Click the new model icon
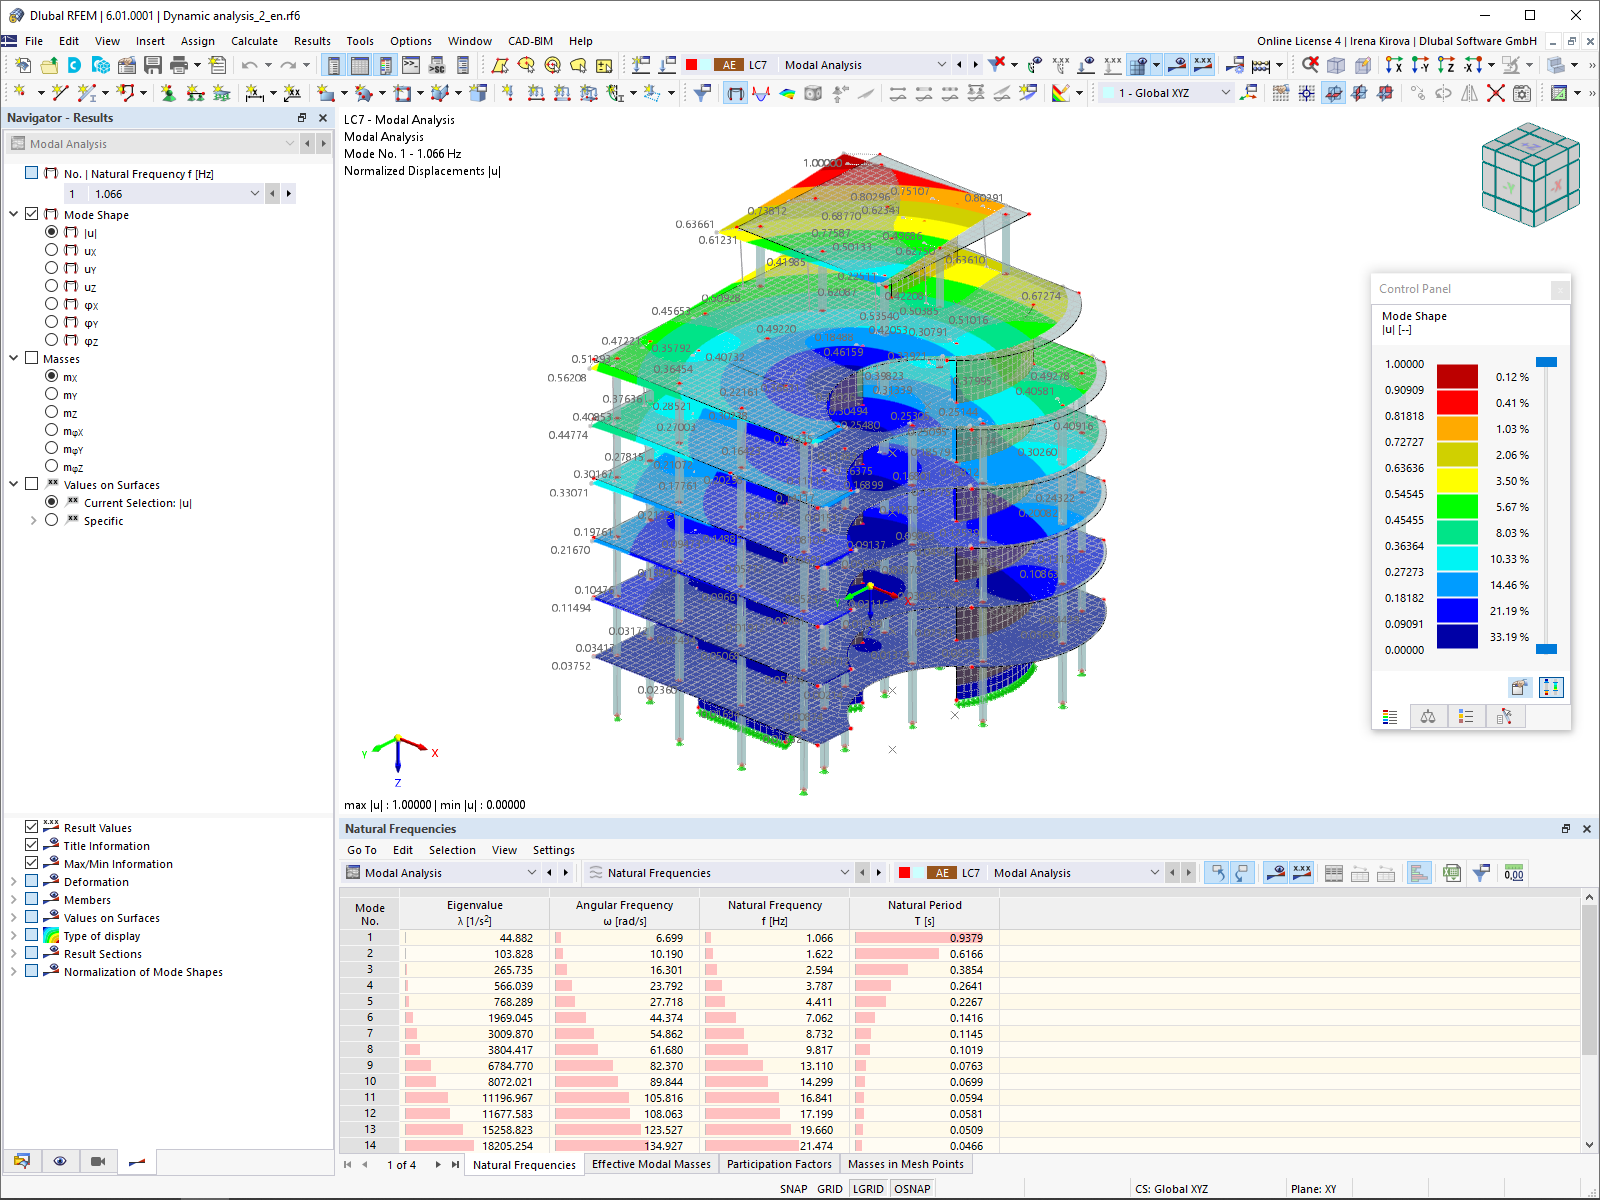 coord(23,65)
